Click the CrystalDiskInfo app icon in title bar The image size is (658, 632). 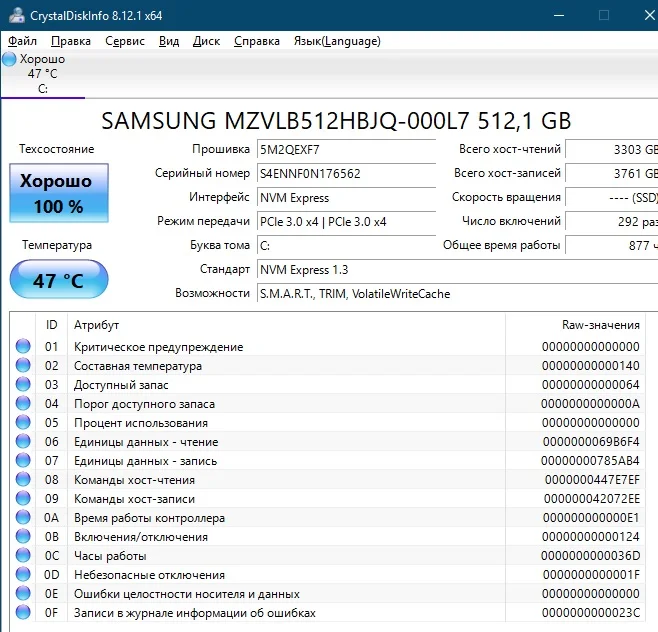[x=17, y=15]
